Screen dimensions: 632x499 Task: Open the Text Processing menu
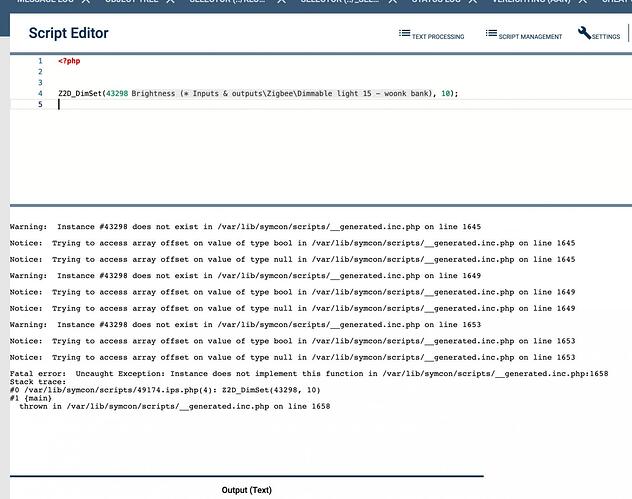pyautogui.click(x=431, y=35)
